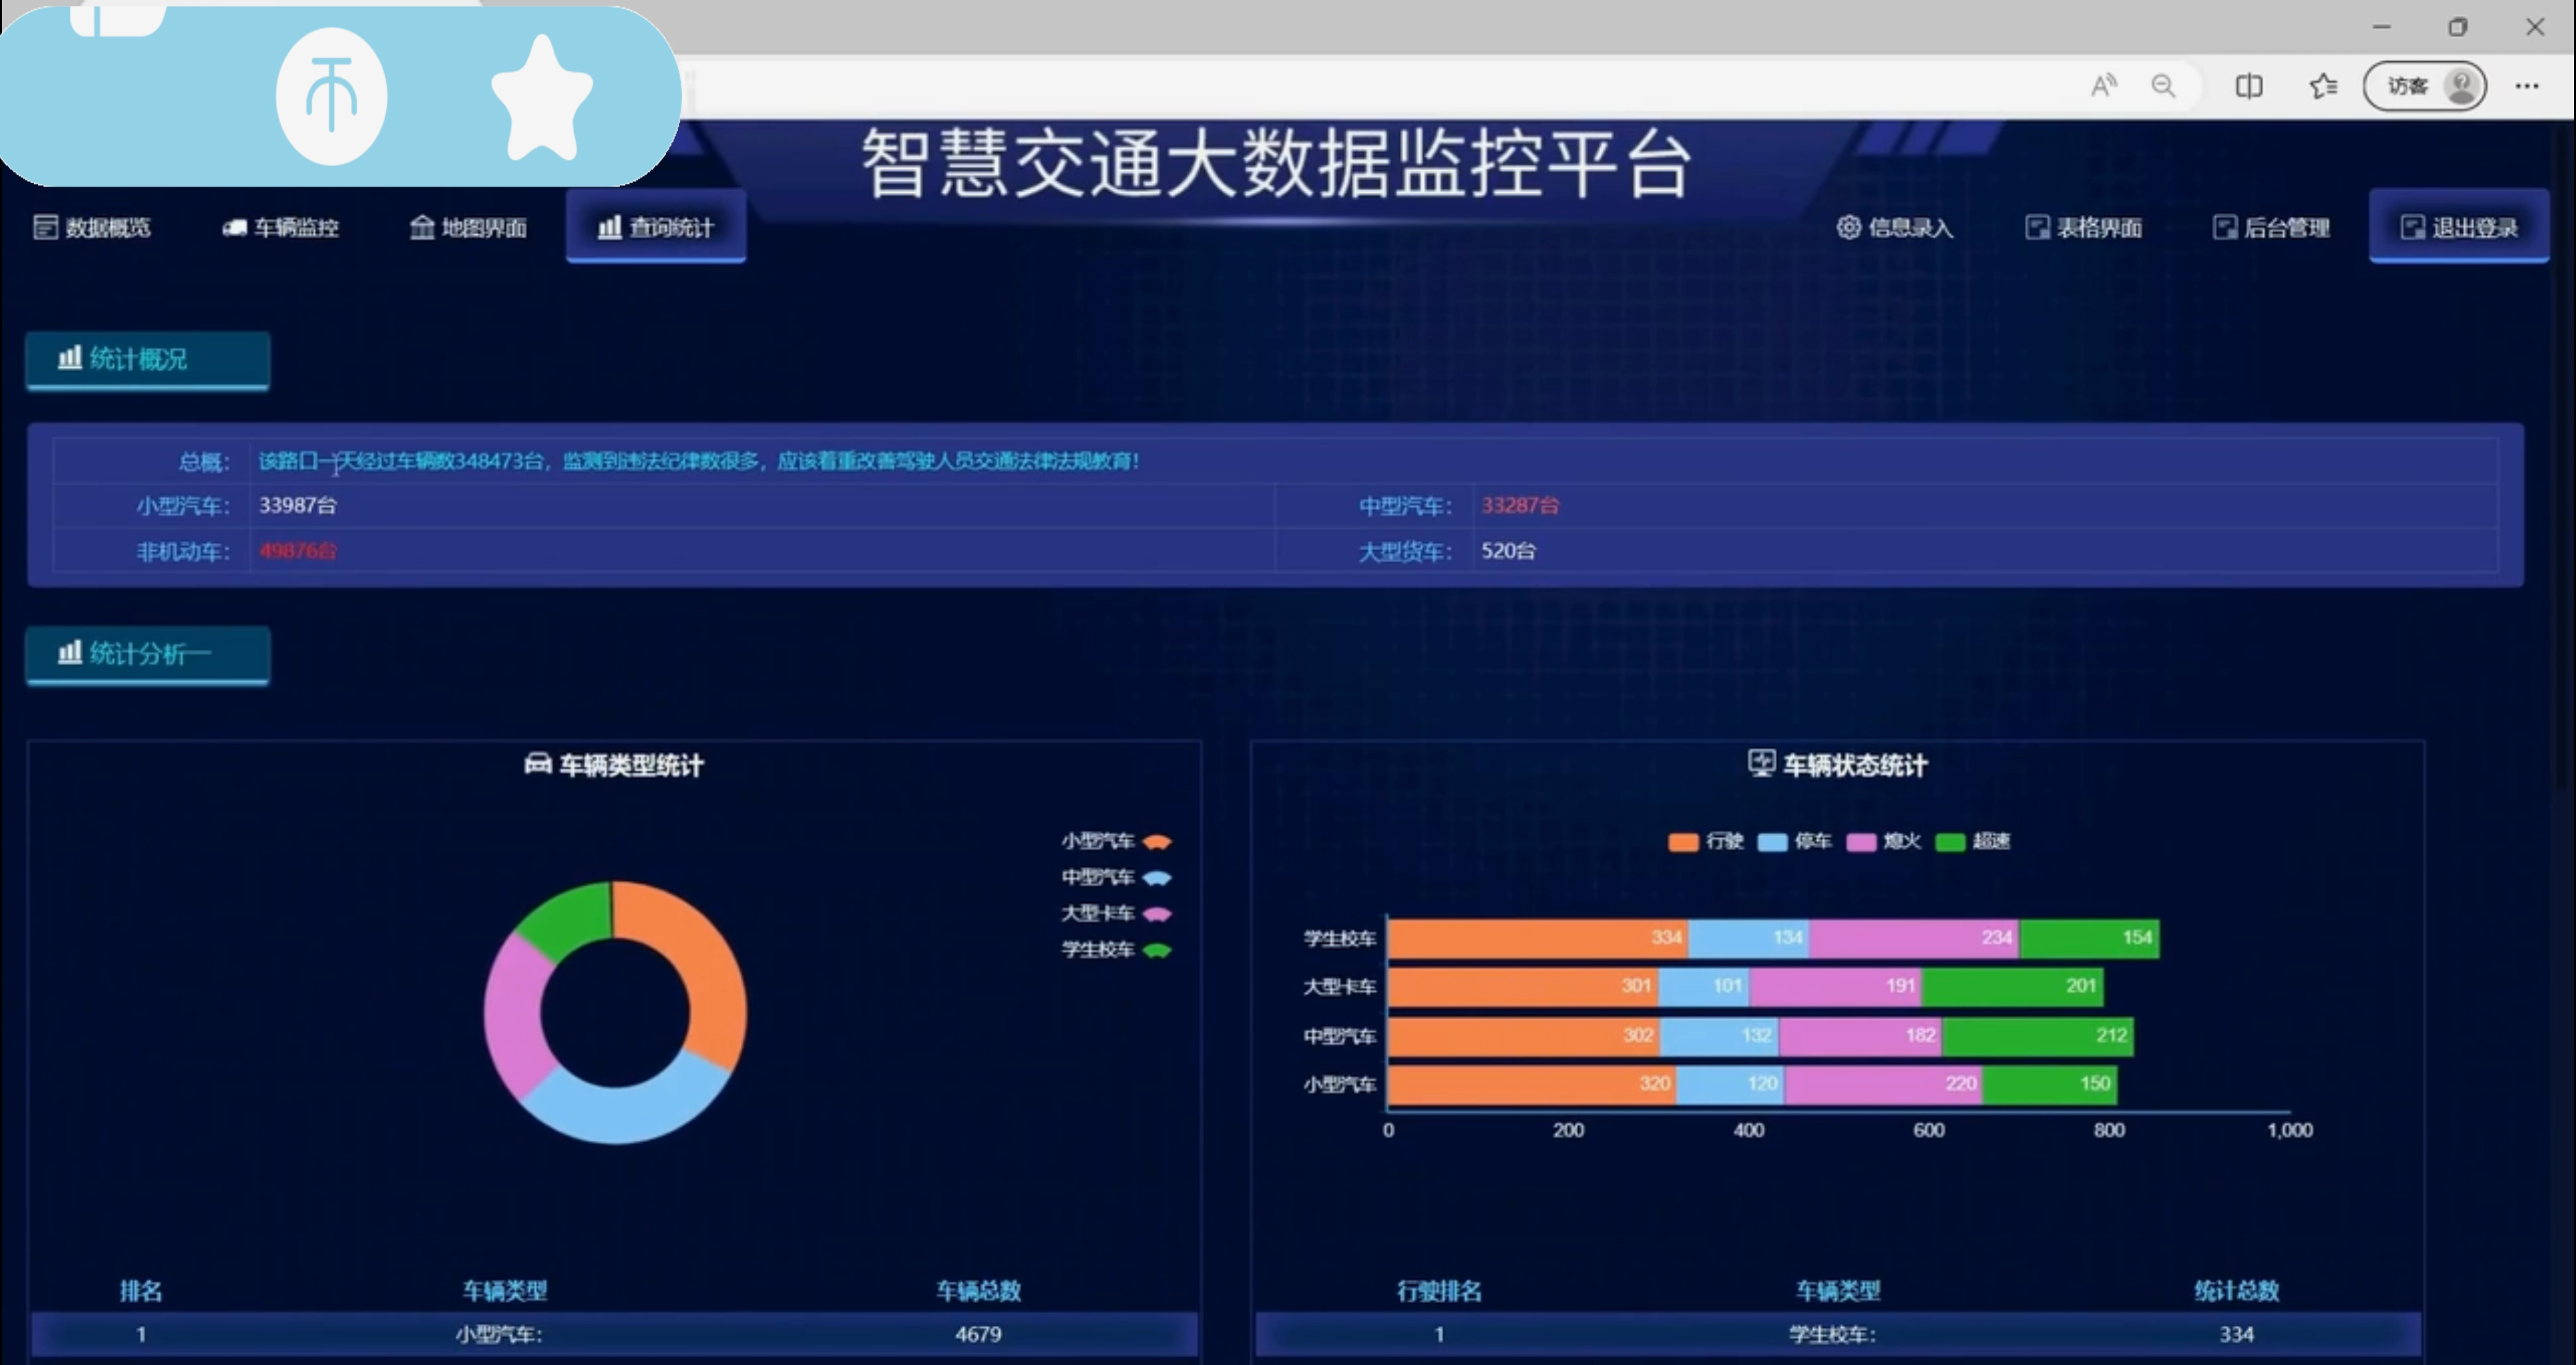Click the read aloud icon in the browser toolbar
This screenshot has height=1365, width=2576.
click(x=2103, y=86)
